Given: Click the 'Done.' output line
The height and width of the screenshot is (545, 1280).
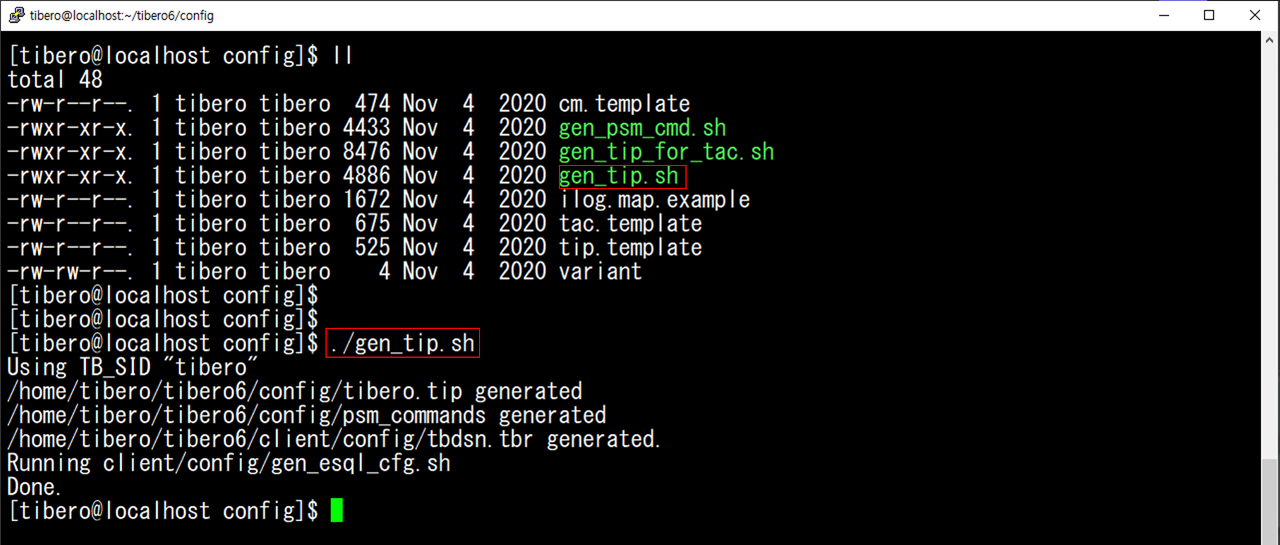Looking at the screenshot, I should pyautogui.click(x=35, y=487).
